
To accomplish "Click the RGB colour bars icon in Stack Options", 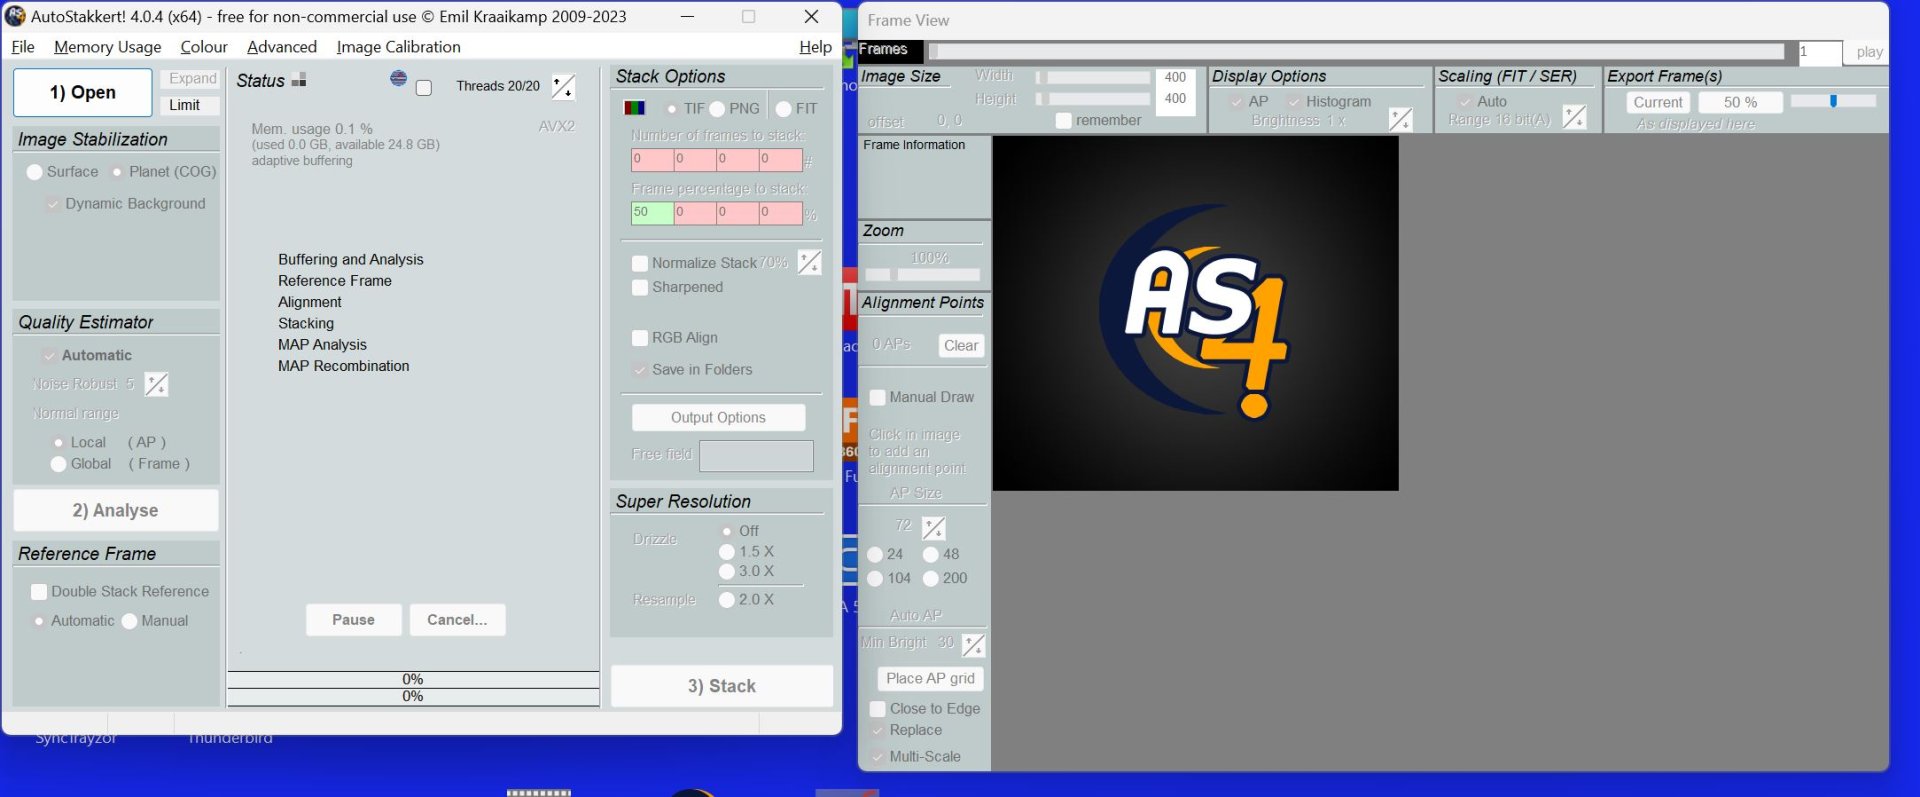I will [x=634, y=108].
